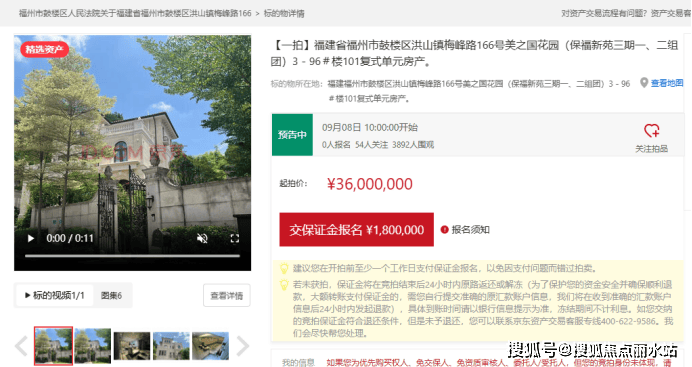Select the first highlighted villa thumbnail
Image resolution: width=692 pixels, height=367 pixels.
coord(53,345)
